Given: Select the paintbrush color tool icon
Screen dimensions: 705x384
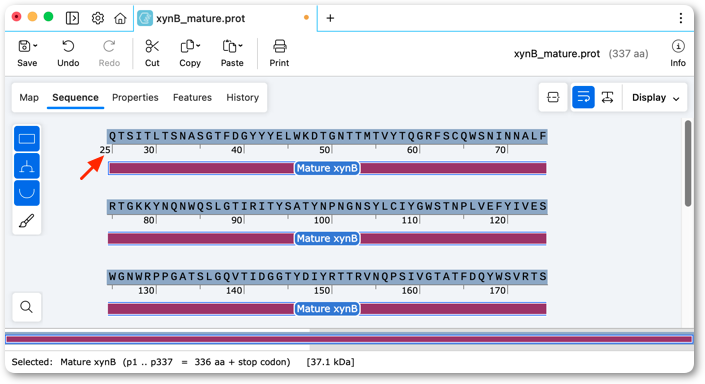Looking at the screenshot, I should click(27, 221).
